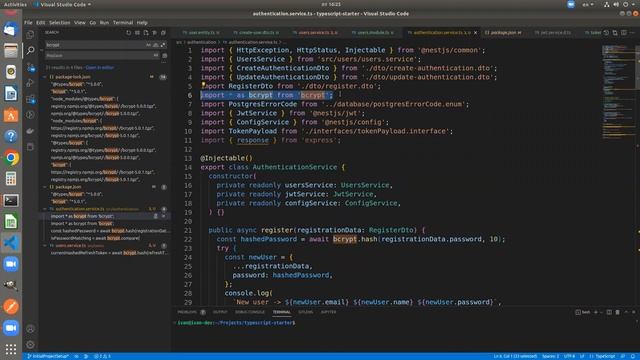Image resolution: width=640 pixels, height=360 pixels.
Task: Open a new search editor
Action: [x=146, y=33]
